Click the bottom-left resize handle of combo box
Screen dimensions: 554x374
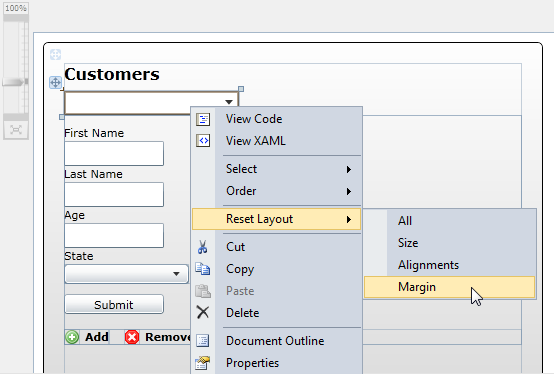[x=62, y=117]
